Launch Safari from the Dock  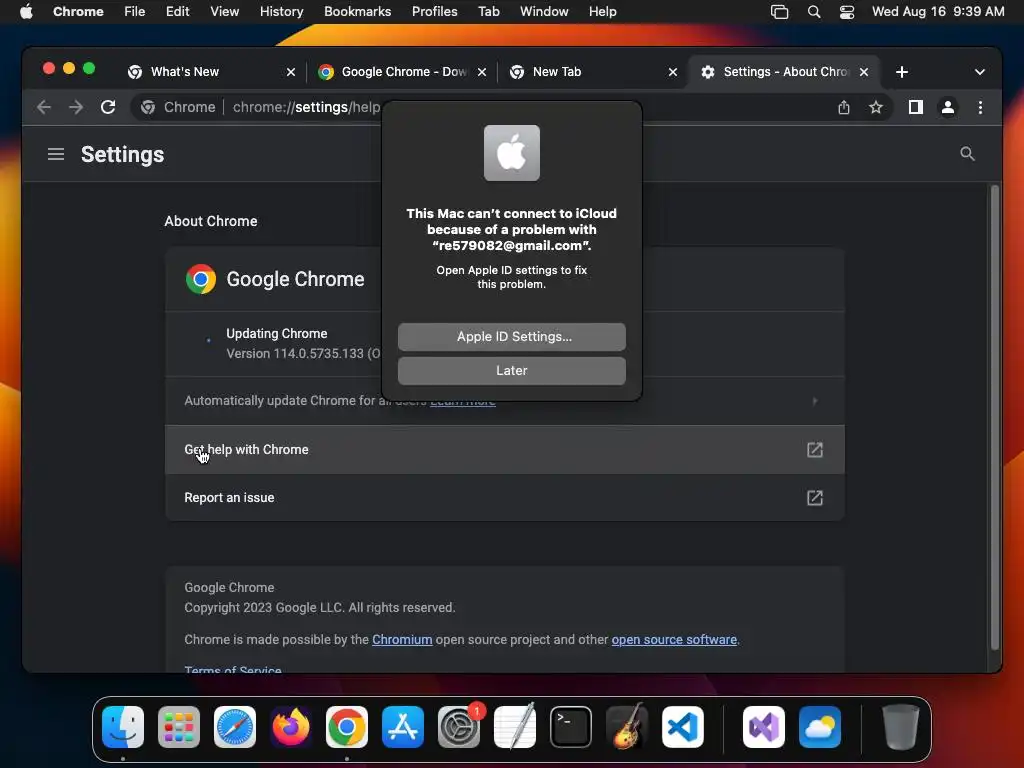tap(235, 727)
